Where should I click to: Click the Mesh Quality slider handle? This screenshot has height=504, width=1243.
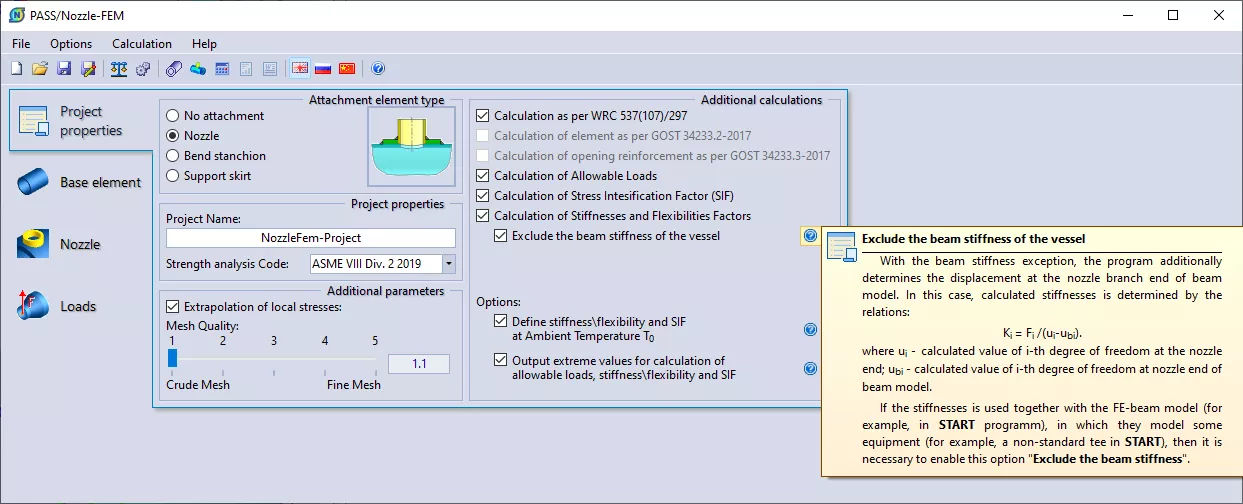(x=172, y=358)
